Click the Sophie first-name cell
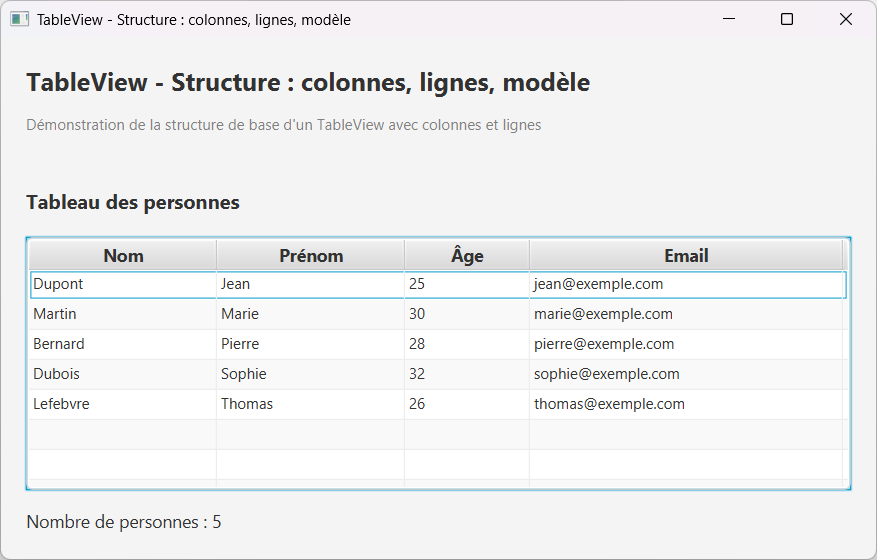The height and width of the screenshot is (560, 877). (x=310, y=374)
